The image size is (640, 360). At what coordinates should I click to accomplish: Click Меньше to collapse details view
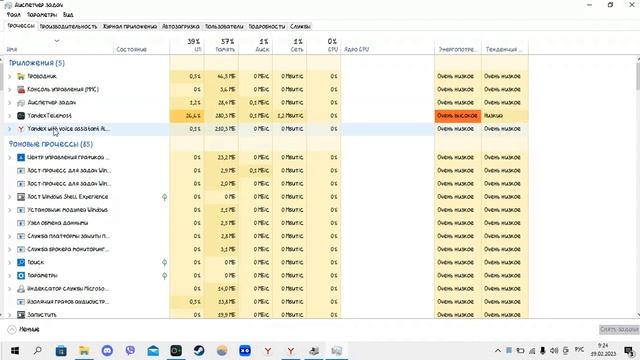point(24,329)
